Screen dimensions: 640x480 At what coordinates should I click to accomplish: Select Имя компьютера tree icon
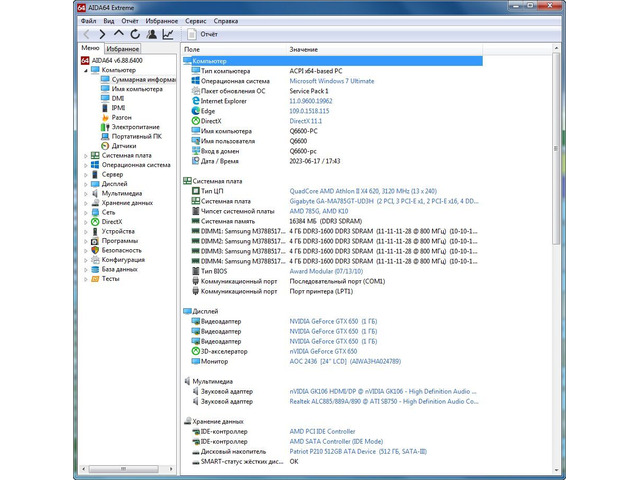(x=105, y=89)
